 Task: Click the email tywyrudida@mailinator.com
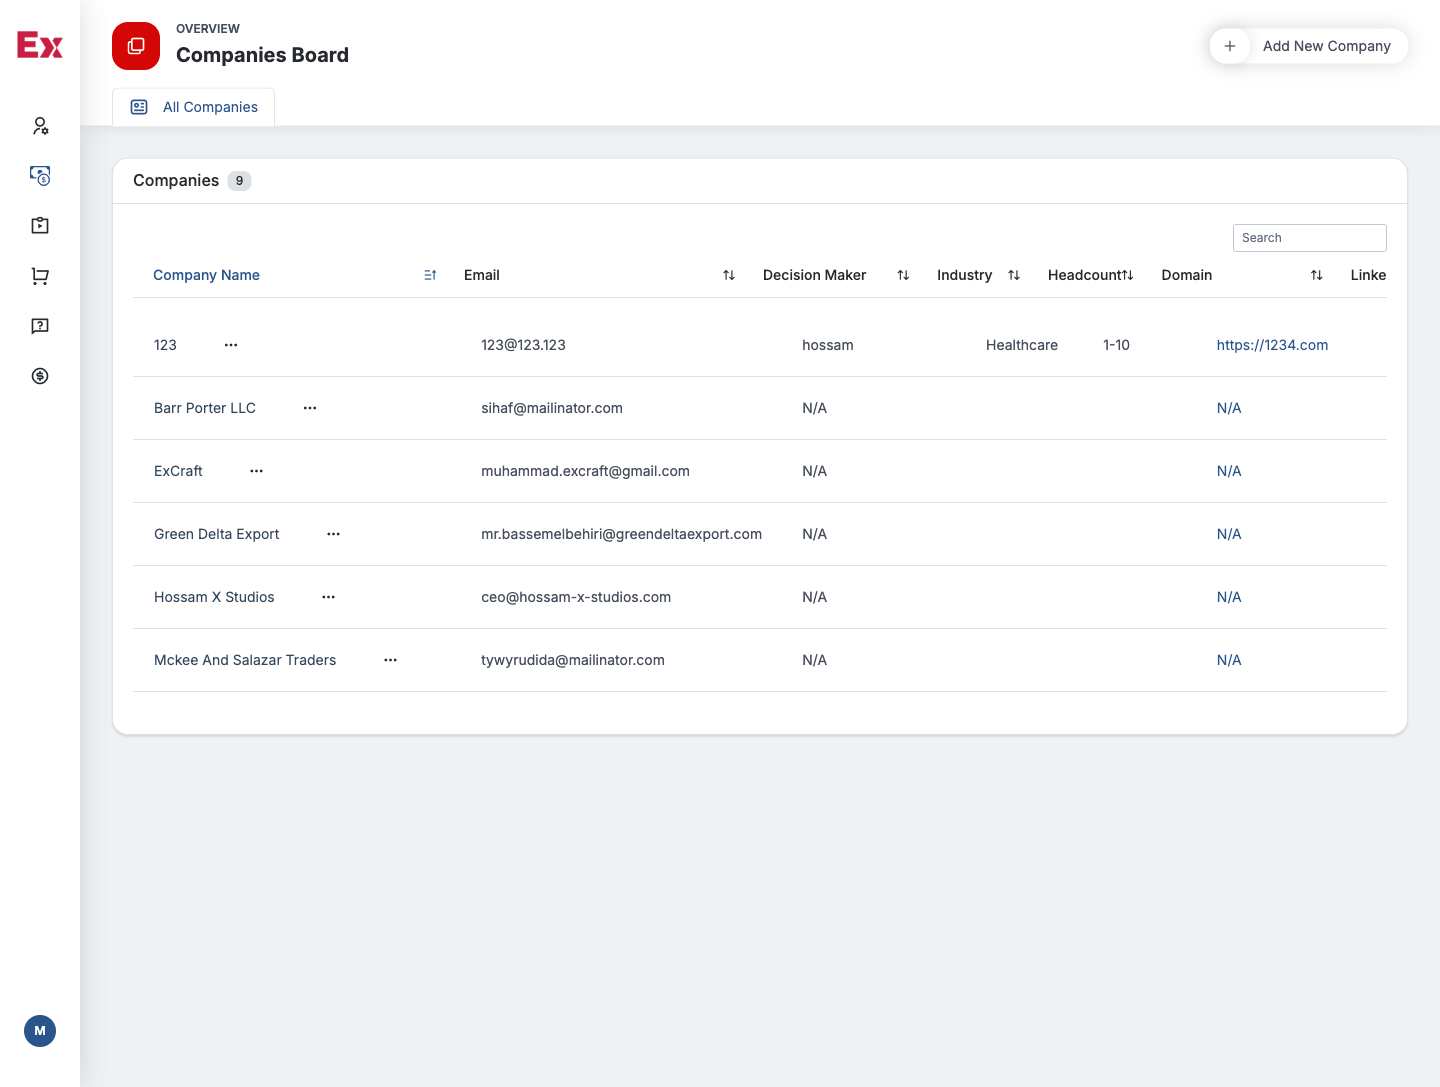point(573,660)
